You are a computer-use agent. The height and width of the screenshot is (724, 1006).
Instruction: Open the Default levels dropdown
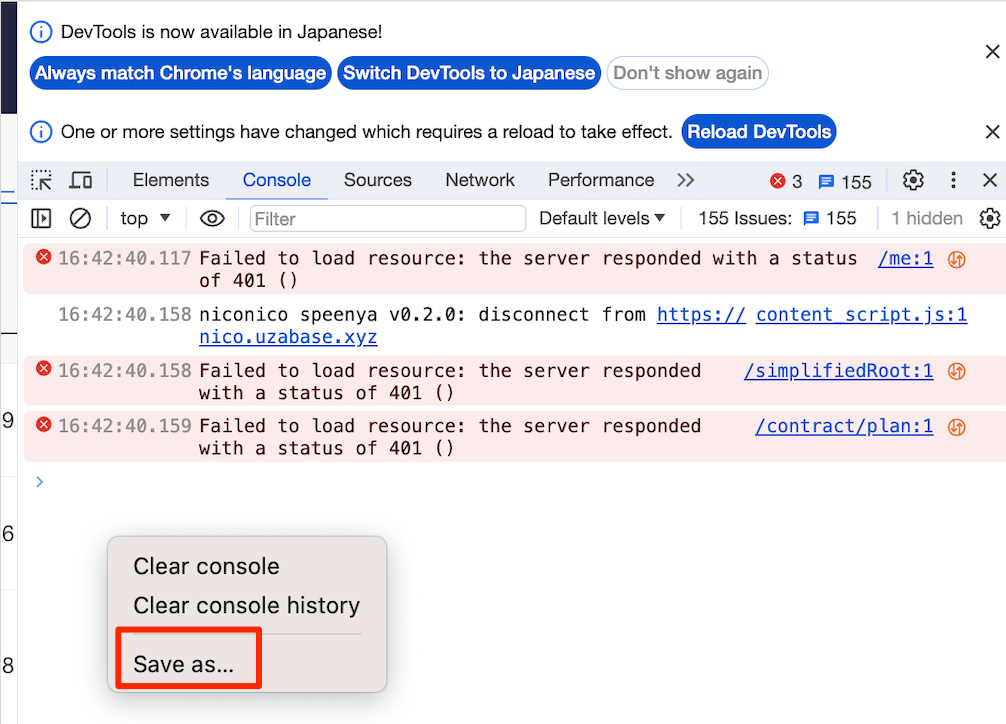click(x=602, y=218)
